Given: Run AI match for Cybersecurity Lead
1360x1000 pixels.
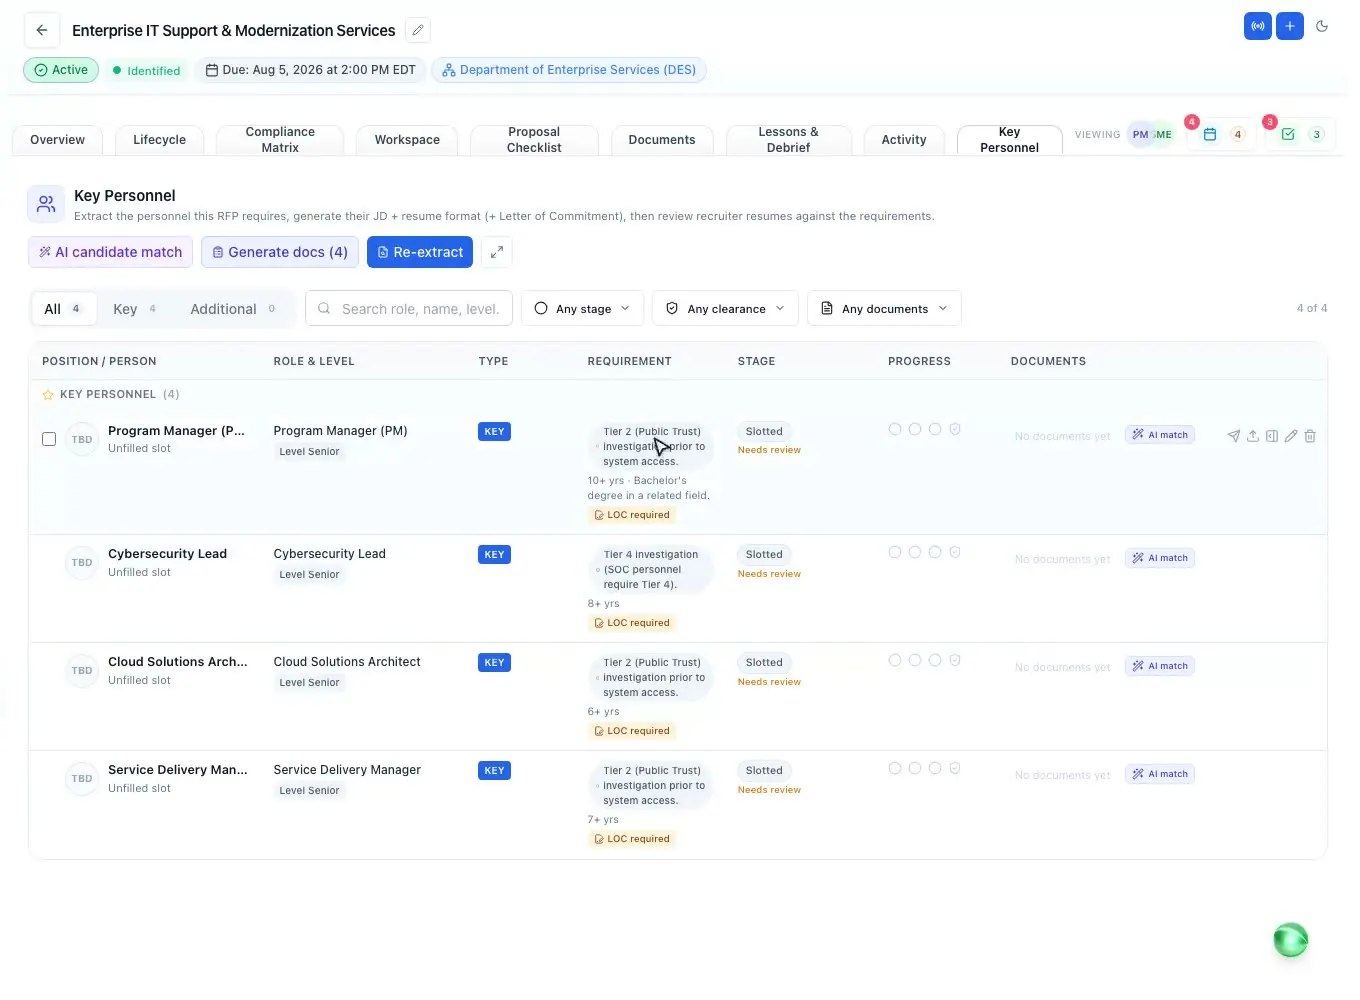Looking at the screenshot, I should tap(1160, 558).
